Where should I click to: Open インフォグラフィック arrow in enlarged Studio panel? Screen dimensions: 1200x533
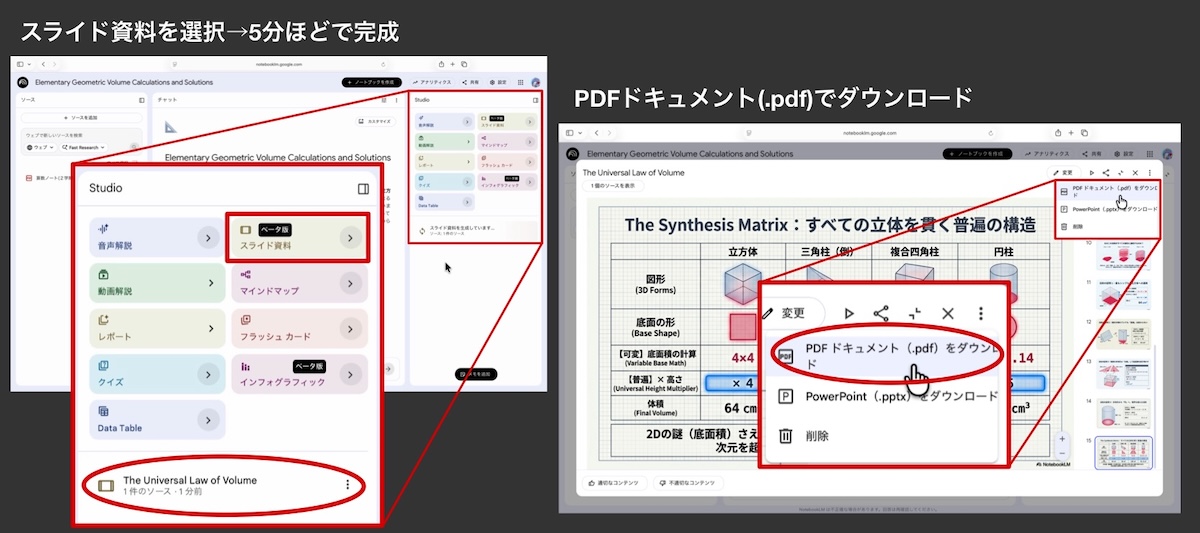(349, 374)
